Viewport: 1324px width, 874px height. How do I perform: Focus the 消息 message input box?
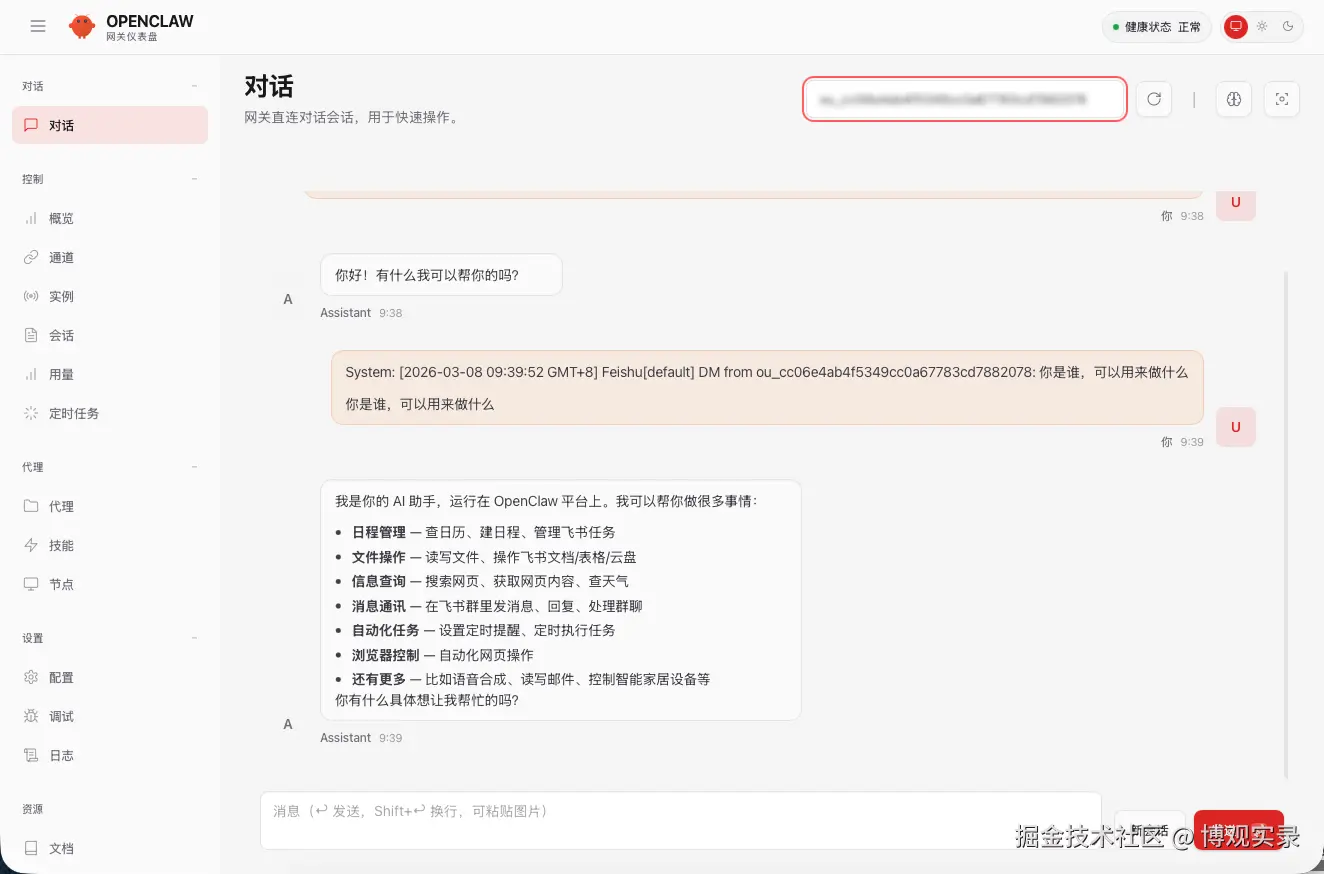coord(680,821)
